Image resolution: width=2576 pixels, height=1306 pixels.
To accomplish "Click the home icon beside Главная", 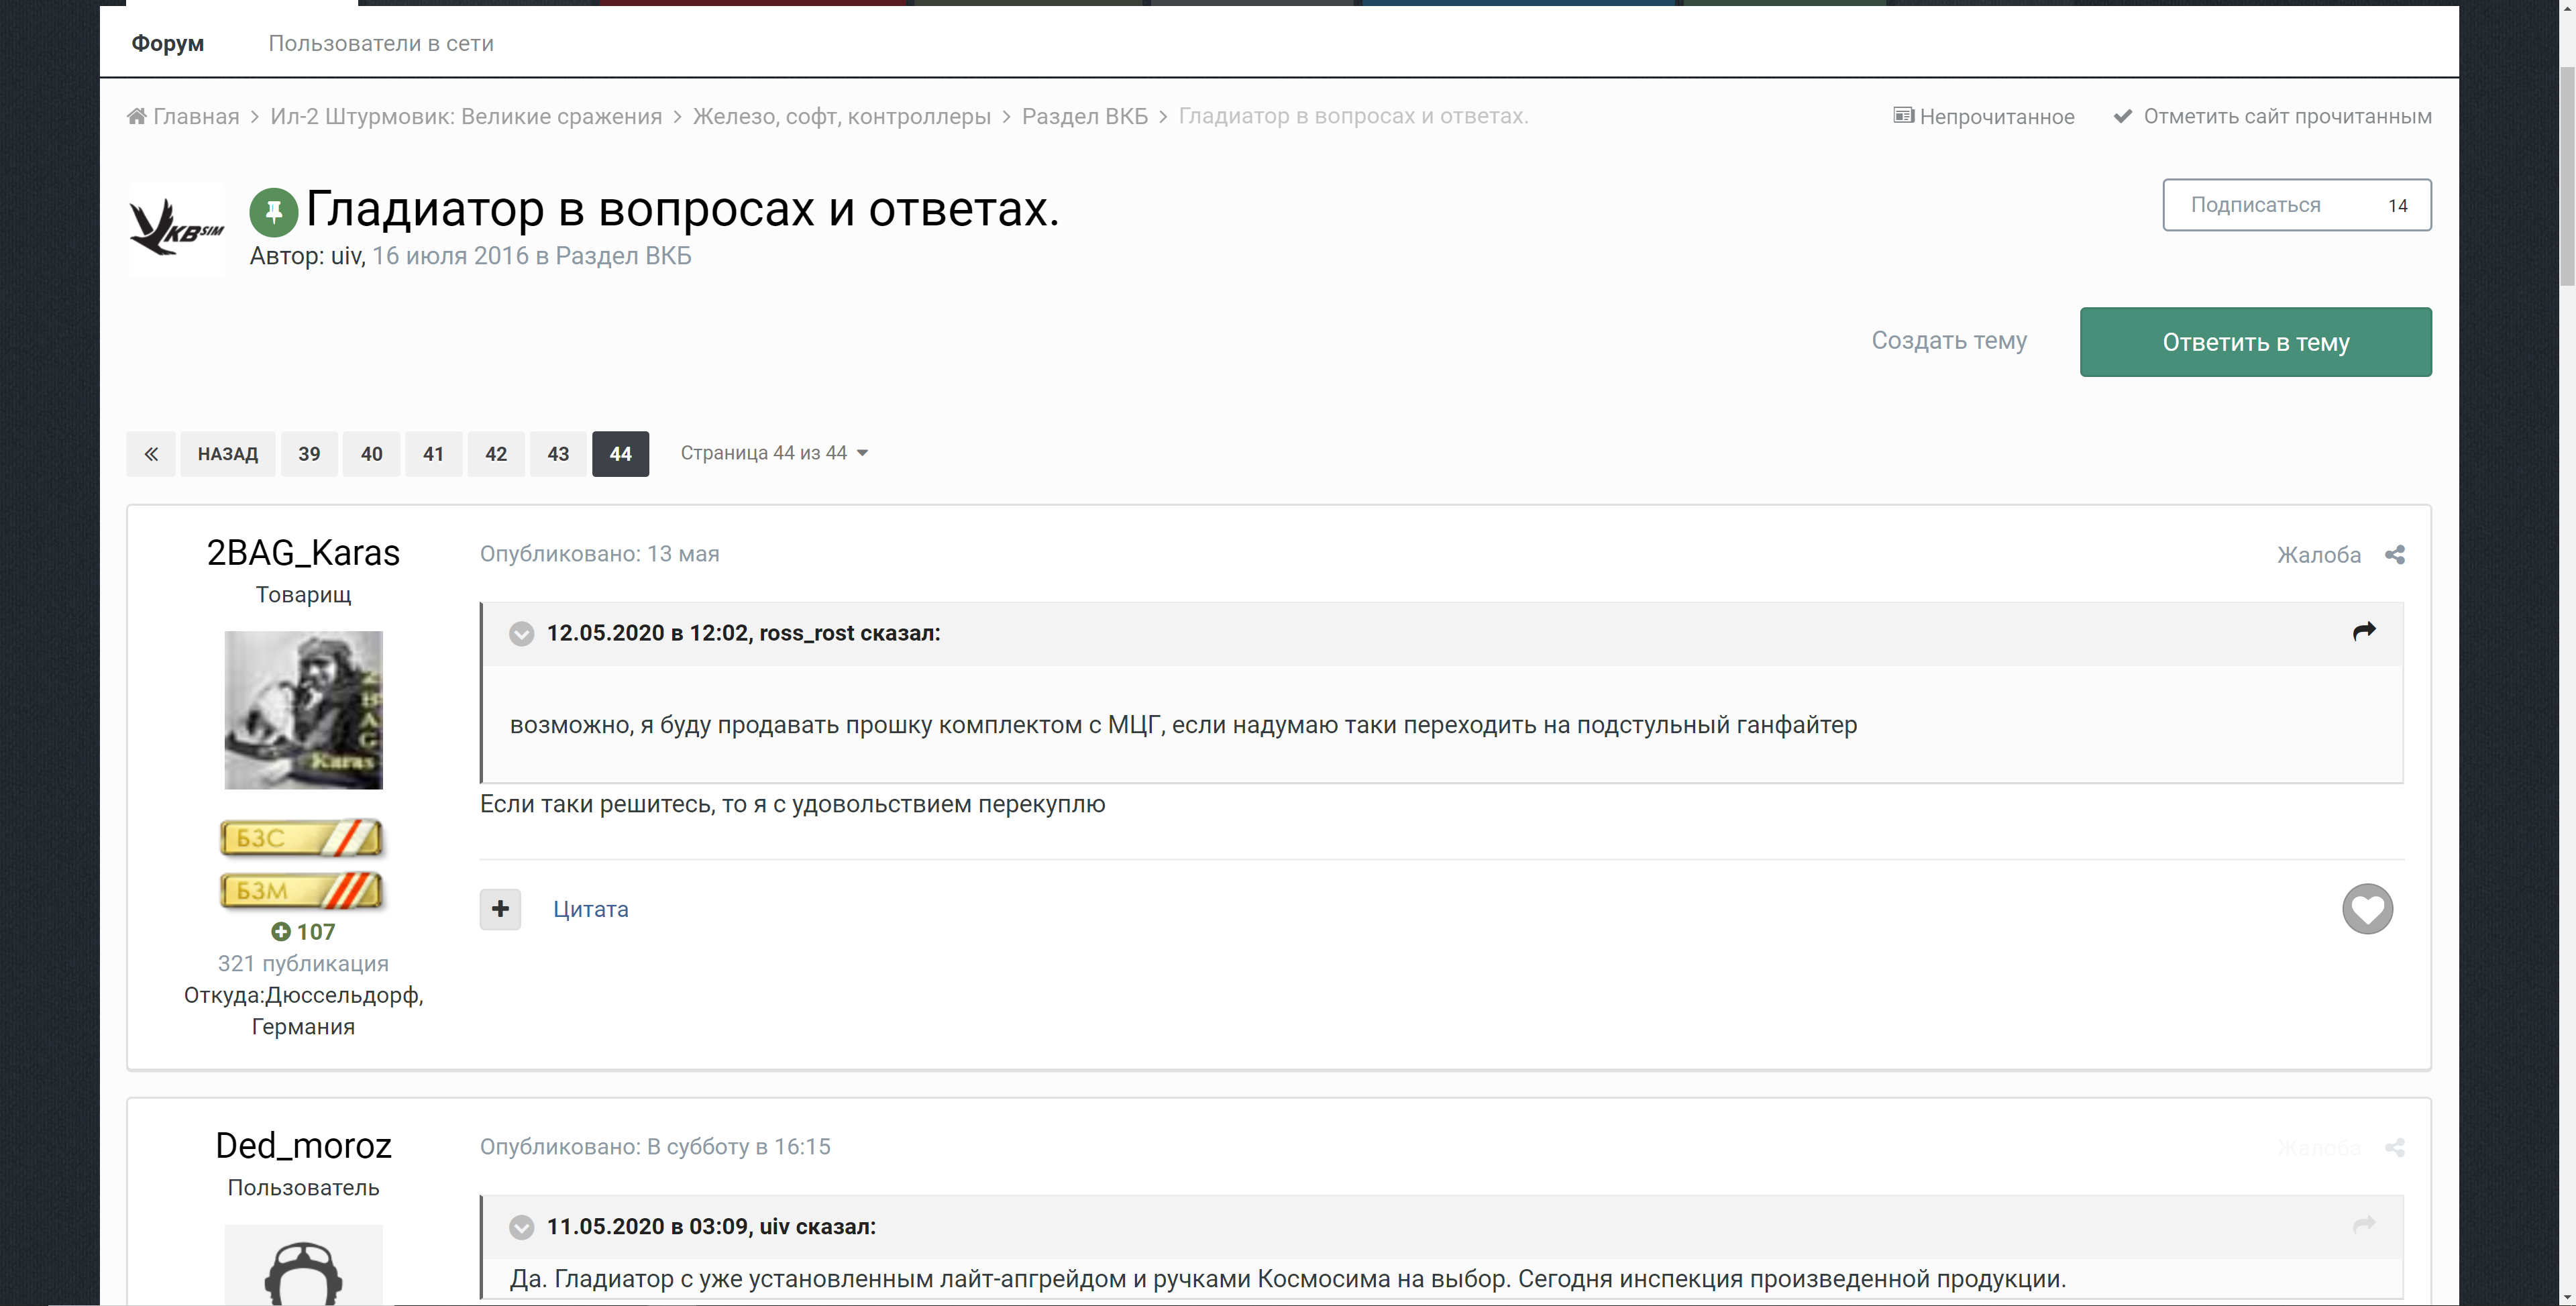I will click(x=137, y=116).
